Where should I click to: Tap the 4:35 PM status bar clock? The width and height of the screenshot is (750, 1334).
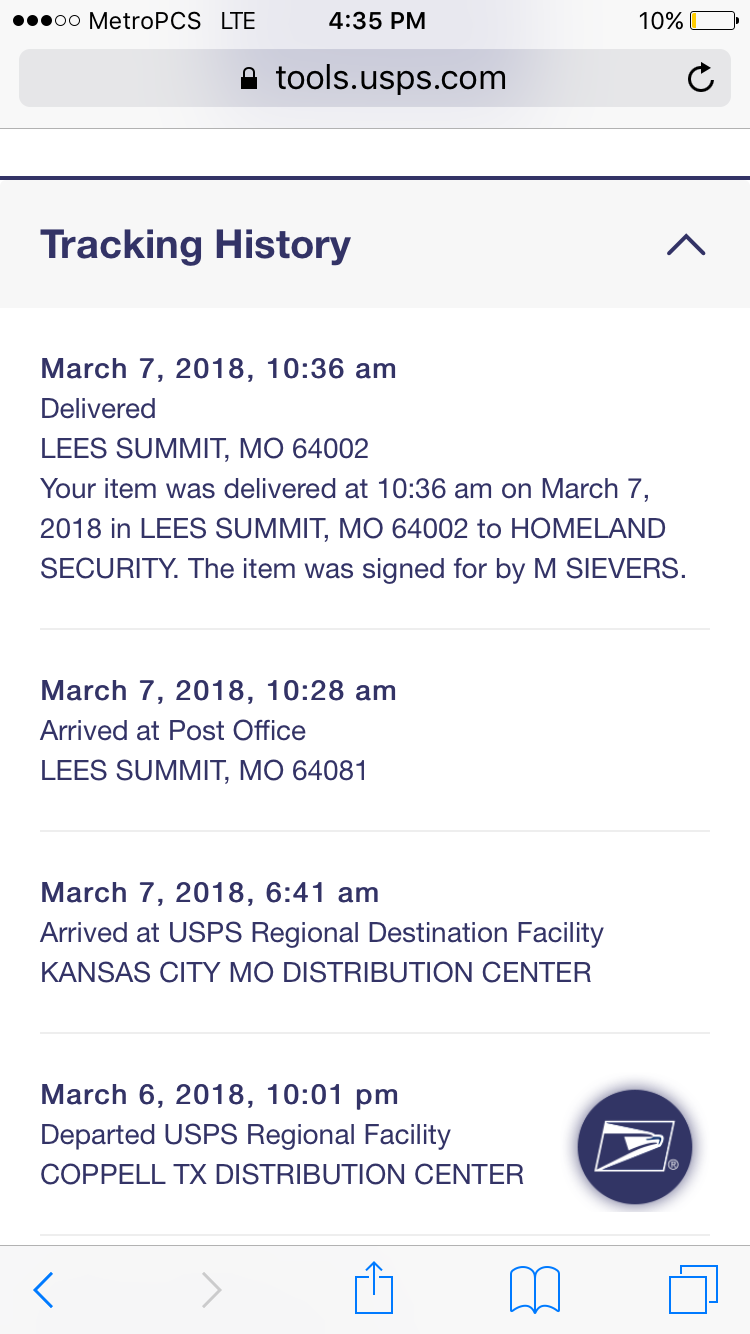click(375, 21)
